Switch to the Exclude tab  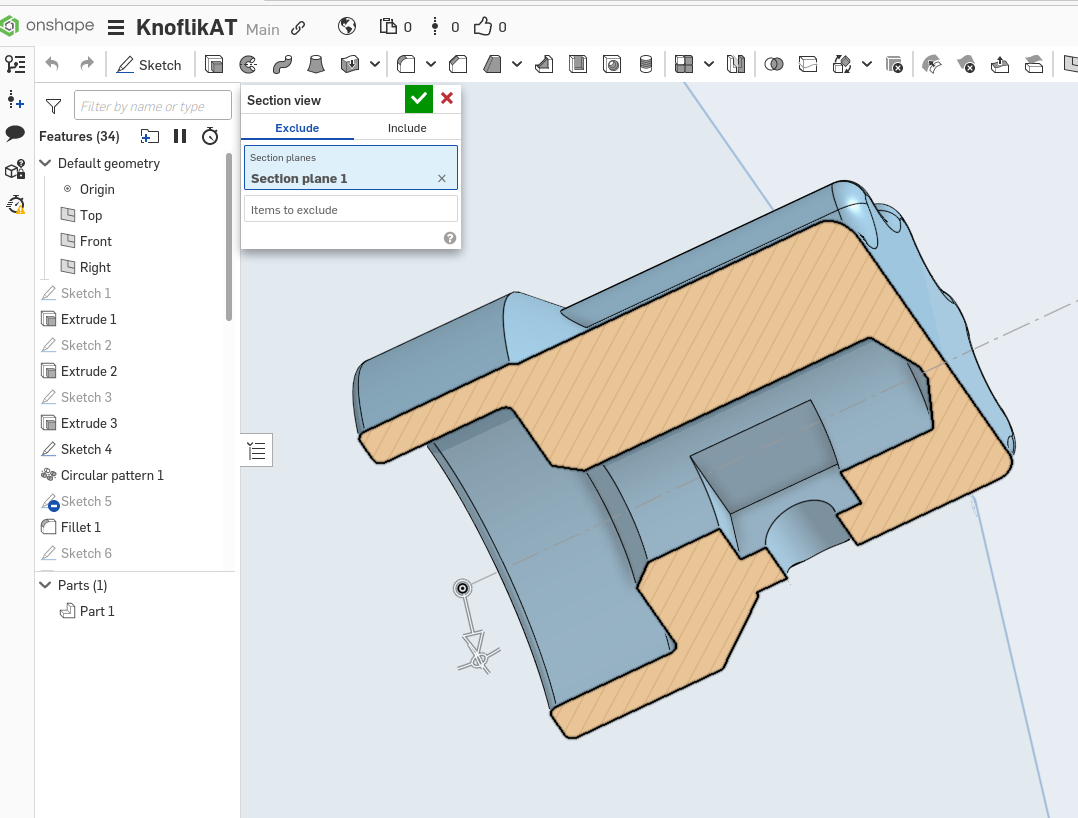[x=297, y=128]
